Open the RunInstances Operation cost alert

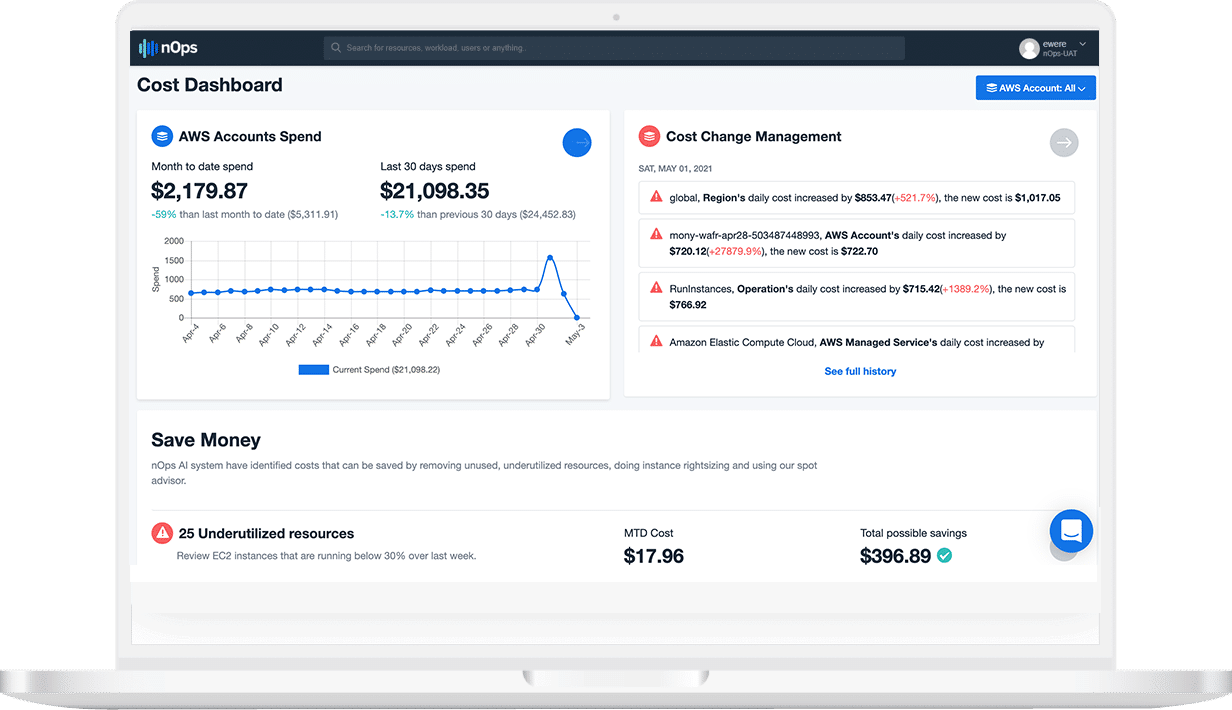pos(856,296)
